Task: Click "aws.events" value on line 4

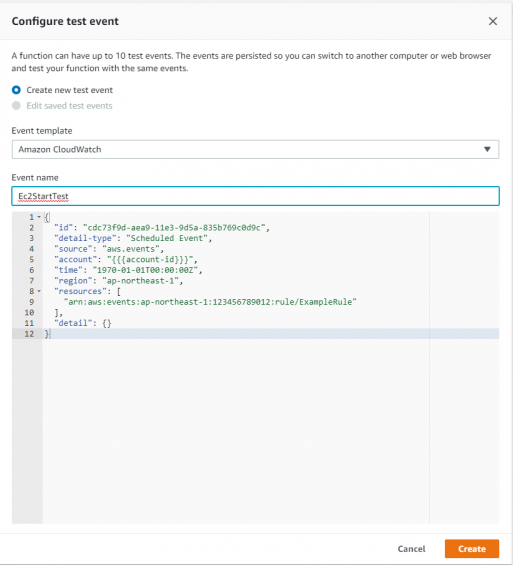Action: point(131,249)
